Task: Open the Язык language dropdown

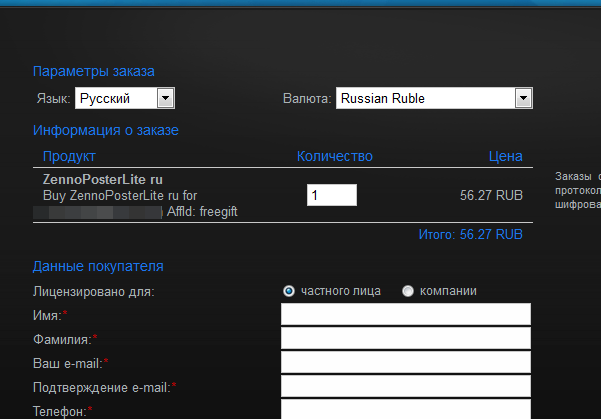Action: coord(125,98)
